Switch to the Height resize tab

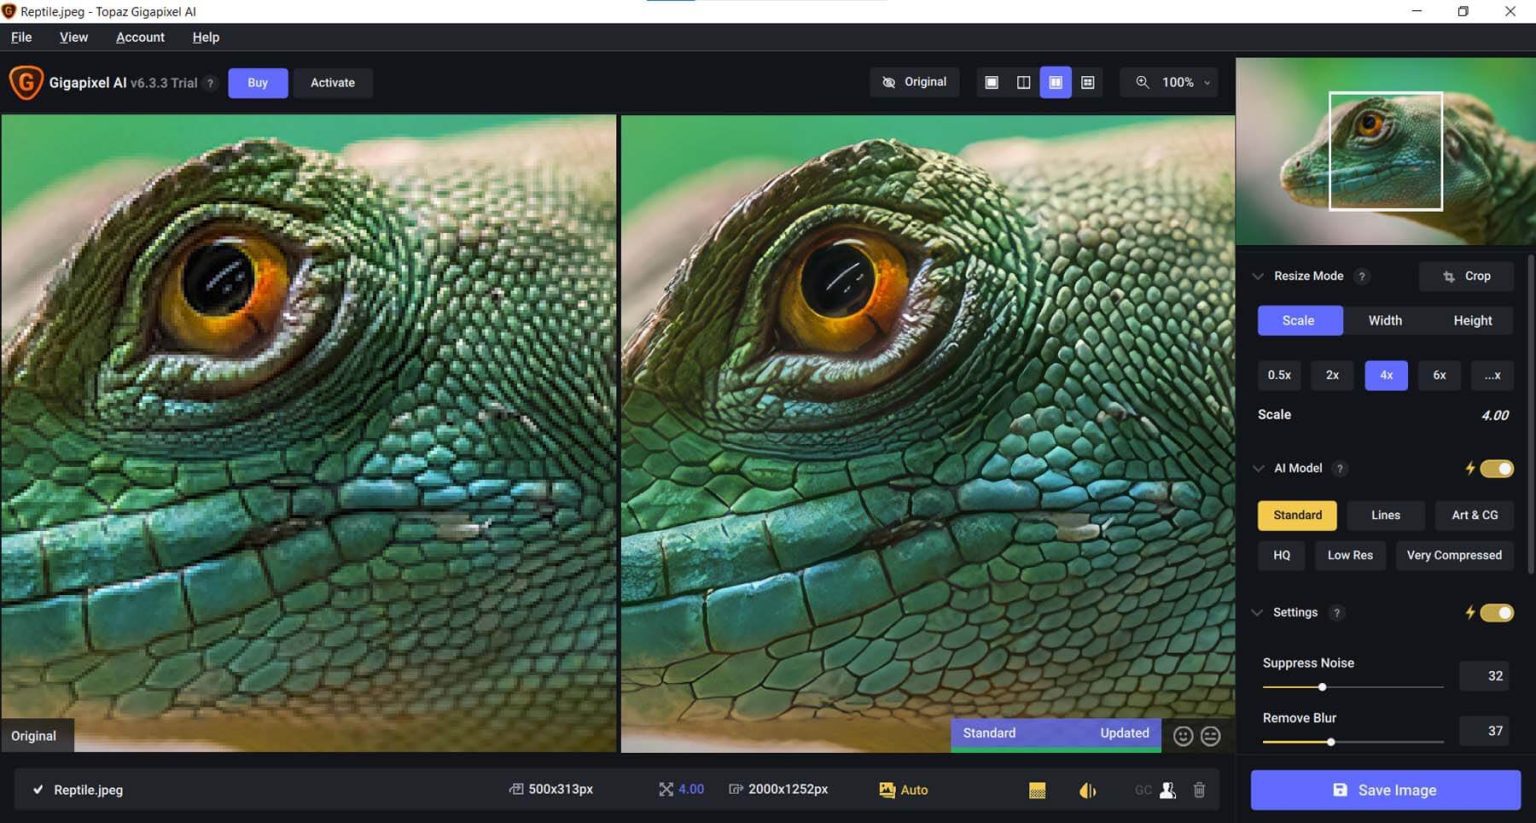tap(1472, 320)
